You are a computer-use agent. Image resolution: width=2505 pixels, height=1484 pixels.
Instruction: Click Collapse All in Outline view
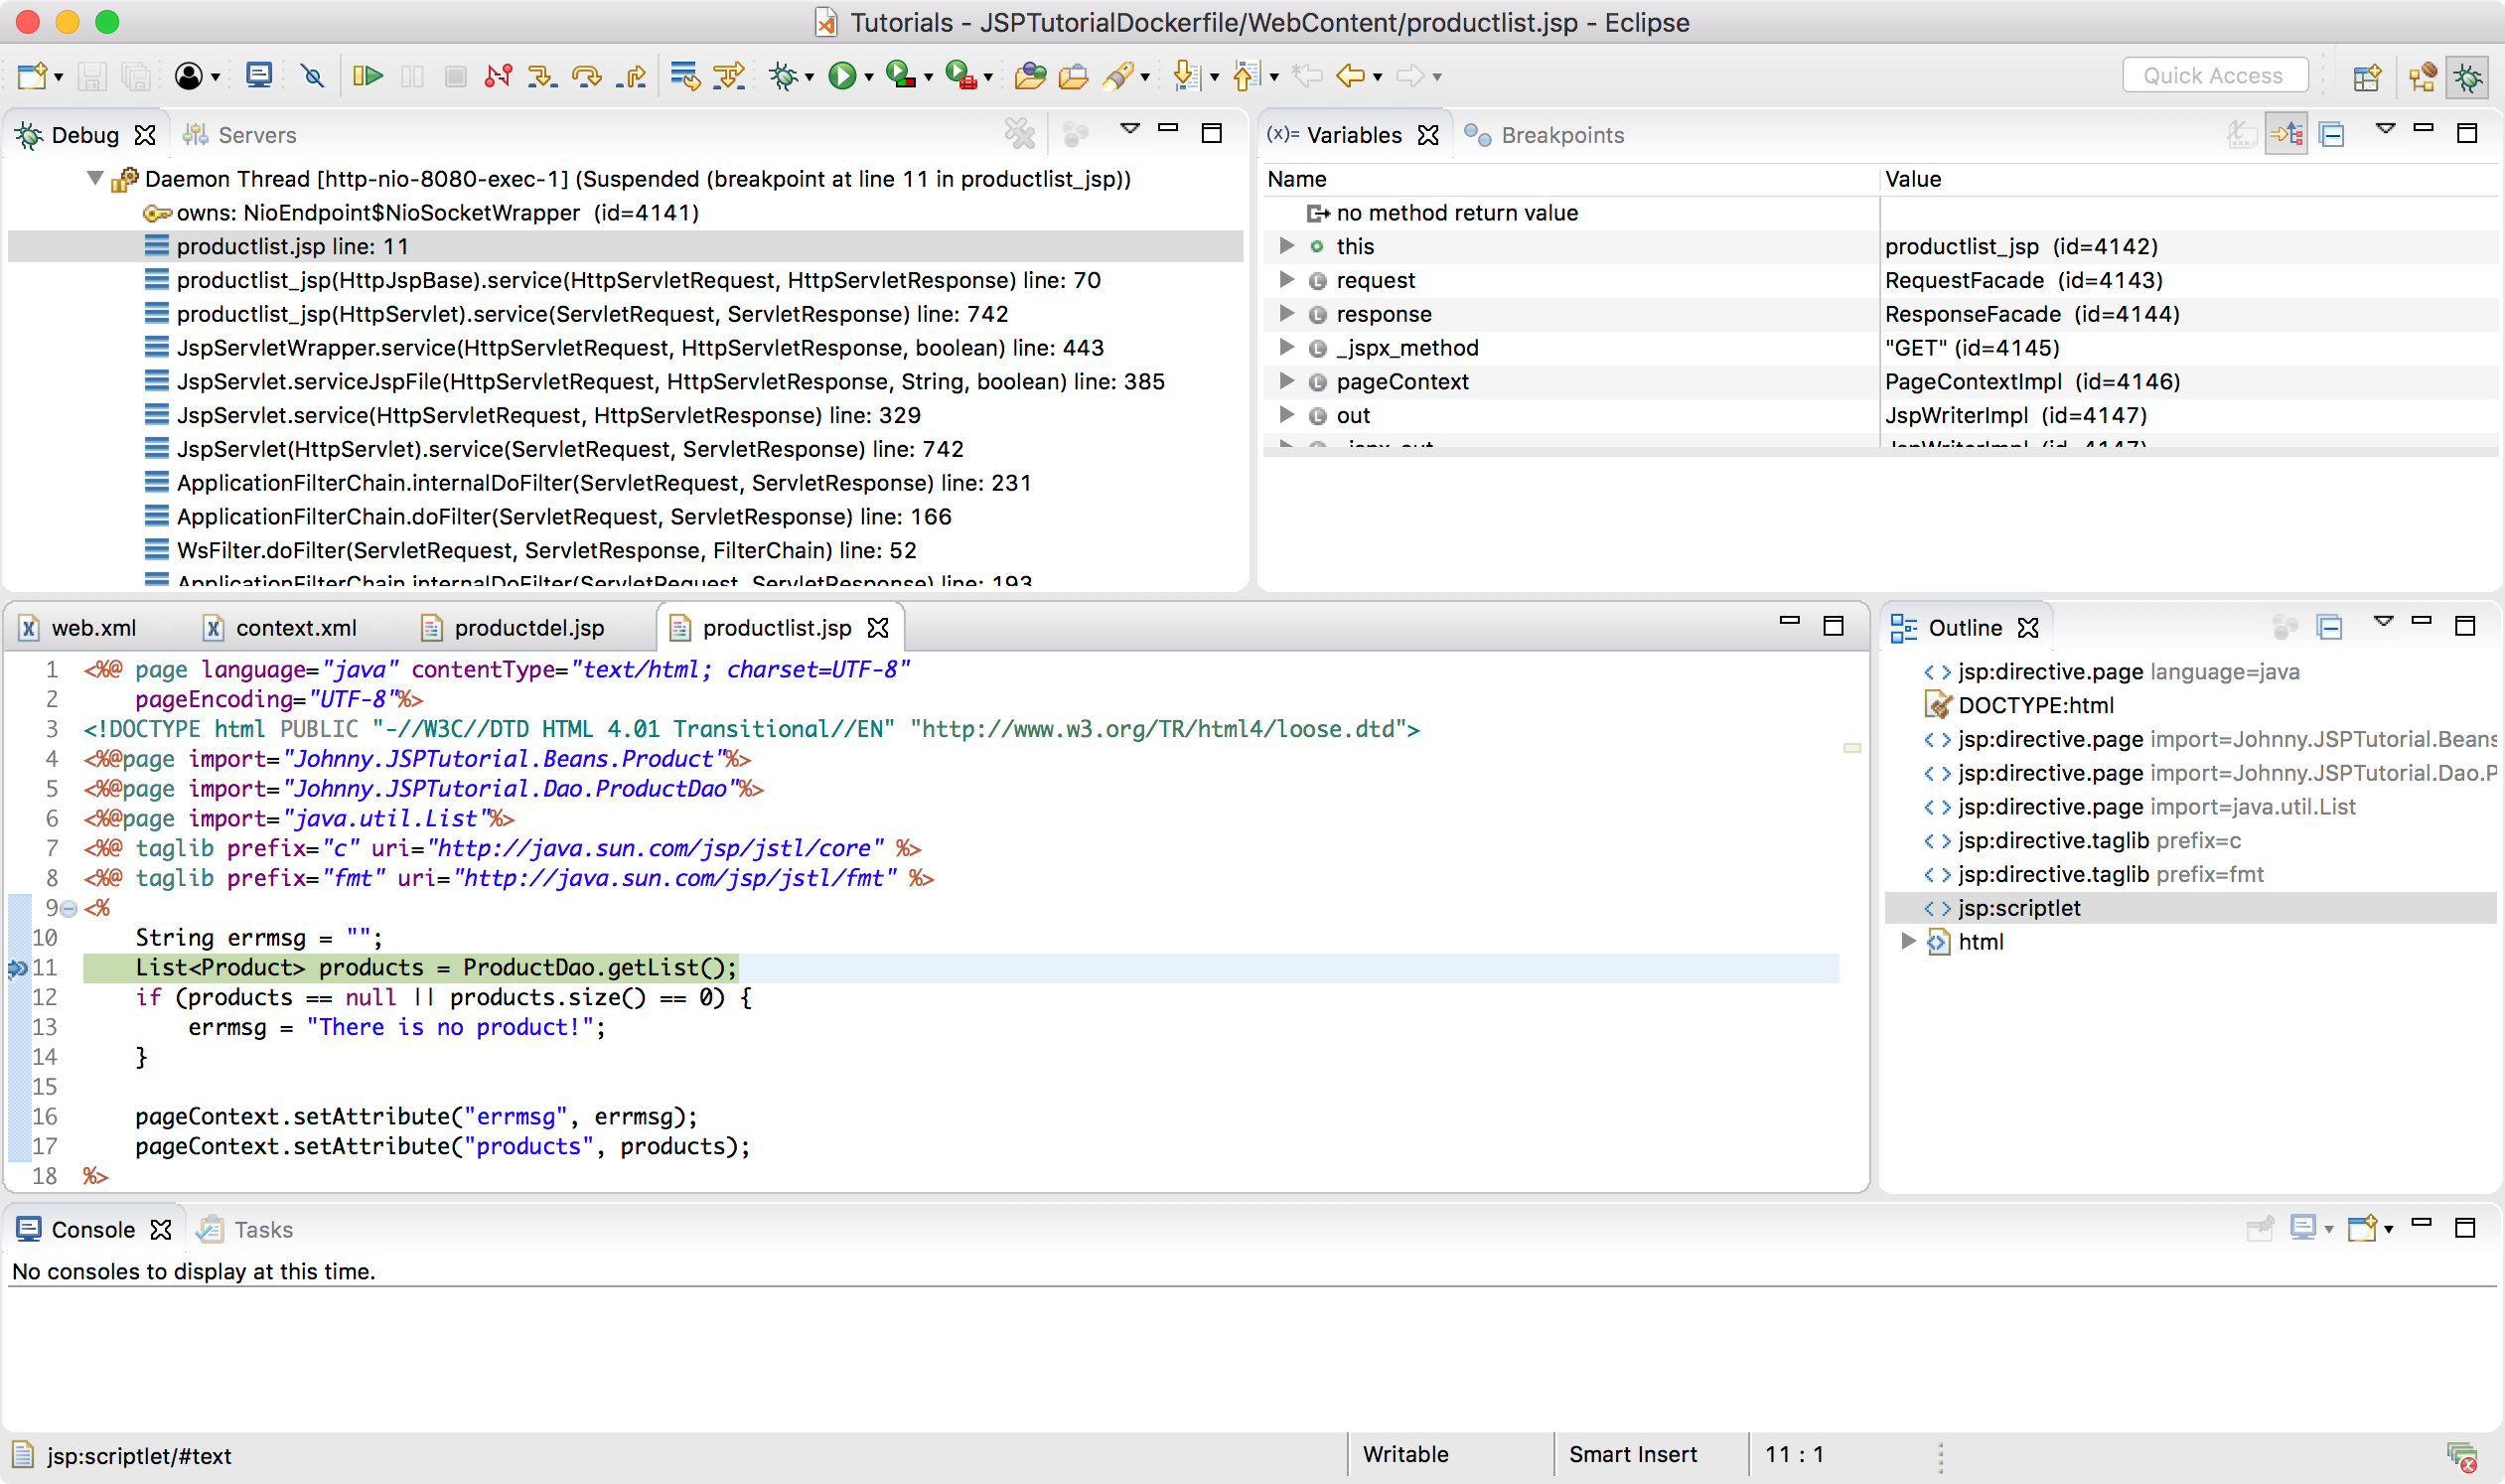pos(2330,628)
